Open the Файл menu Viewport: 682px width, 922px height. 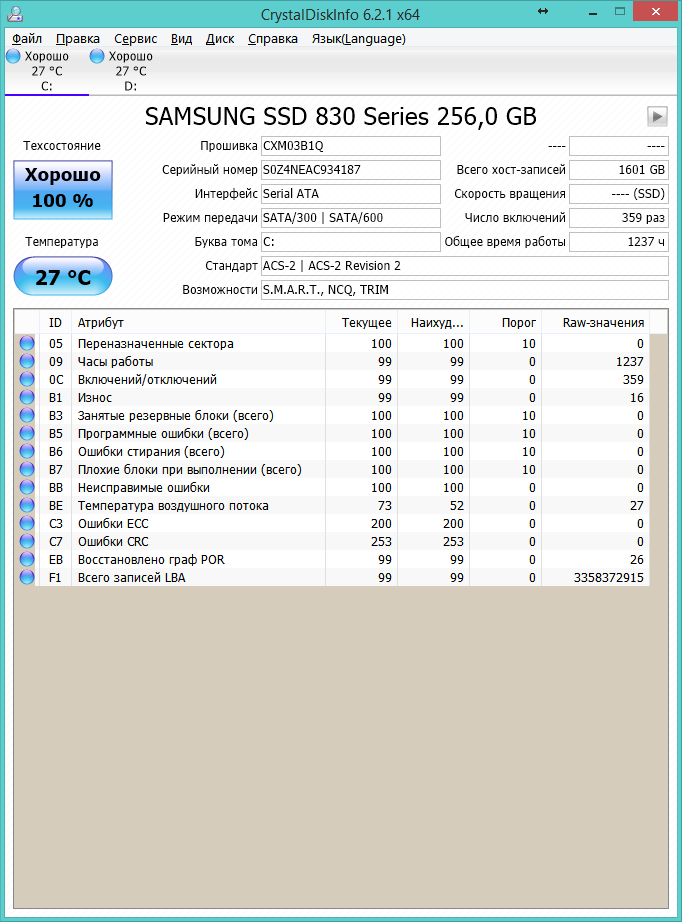(x=27, y=39)
